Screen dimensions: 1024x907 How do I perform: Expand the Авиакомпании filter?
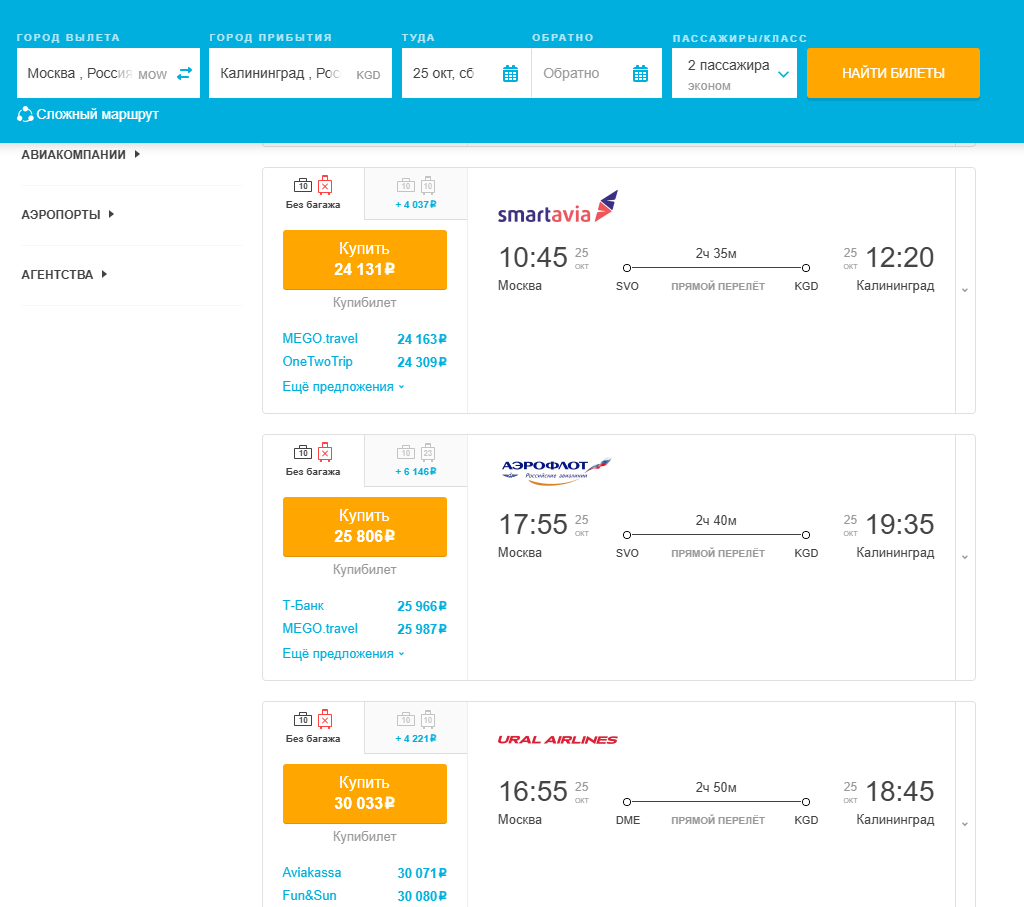tap(80, 154)
